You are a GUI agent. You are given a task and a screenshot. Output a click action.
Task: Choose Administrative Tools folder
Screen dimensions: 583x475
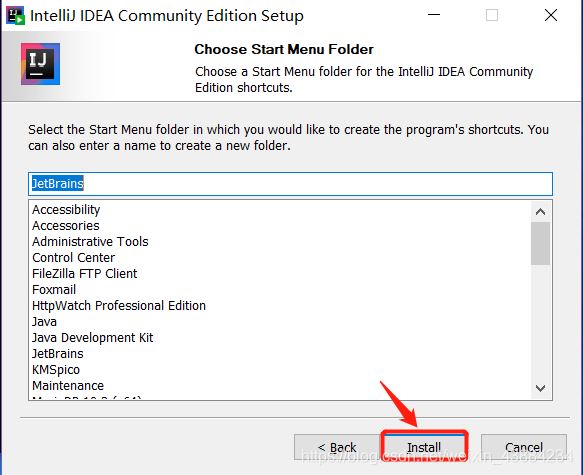[90, 242]
